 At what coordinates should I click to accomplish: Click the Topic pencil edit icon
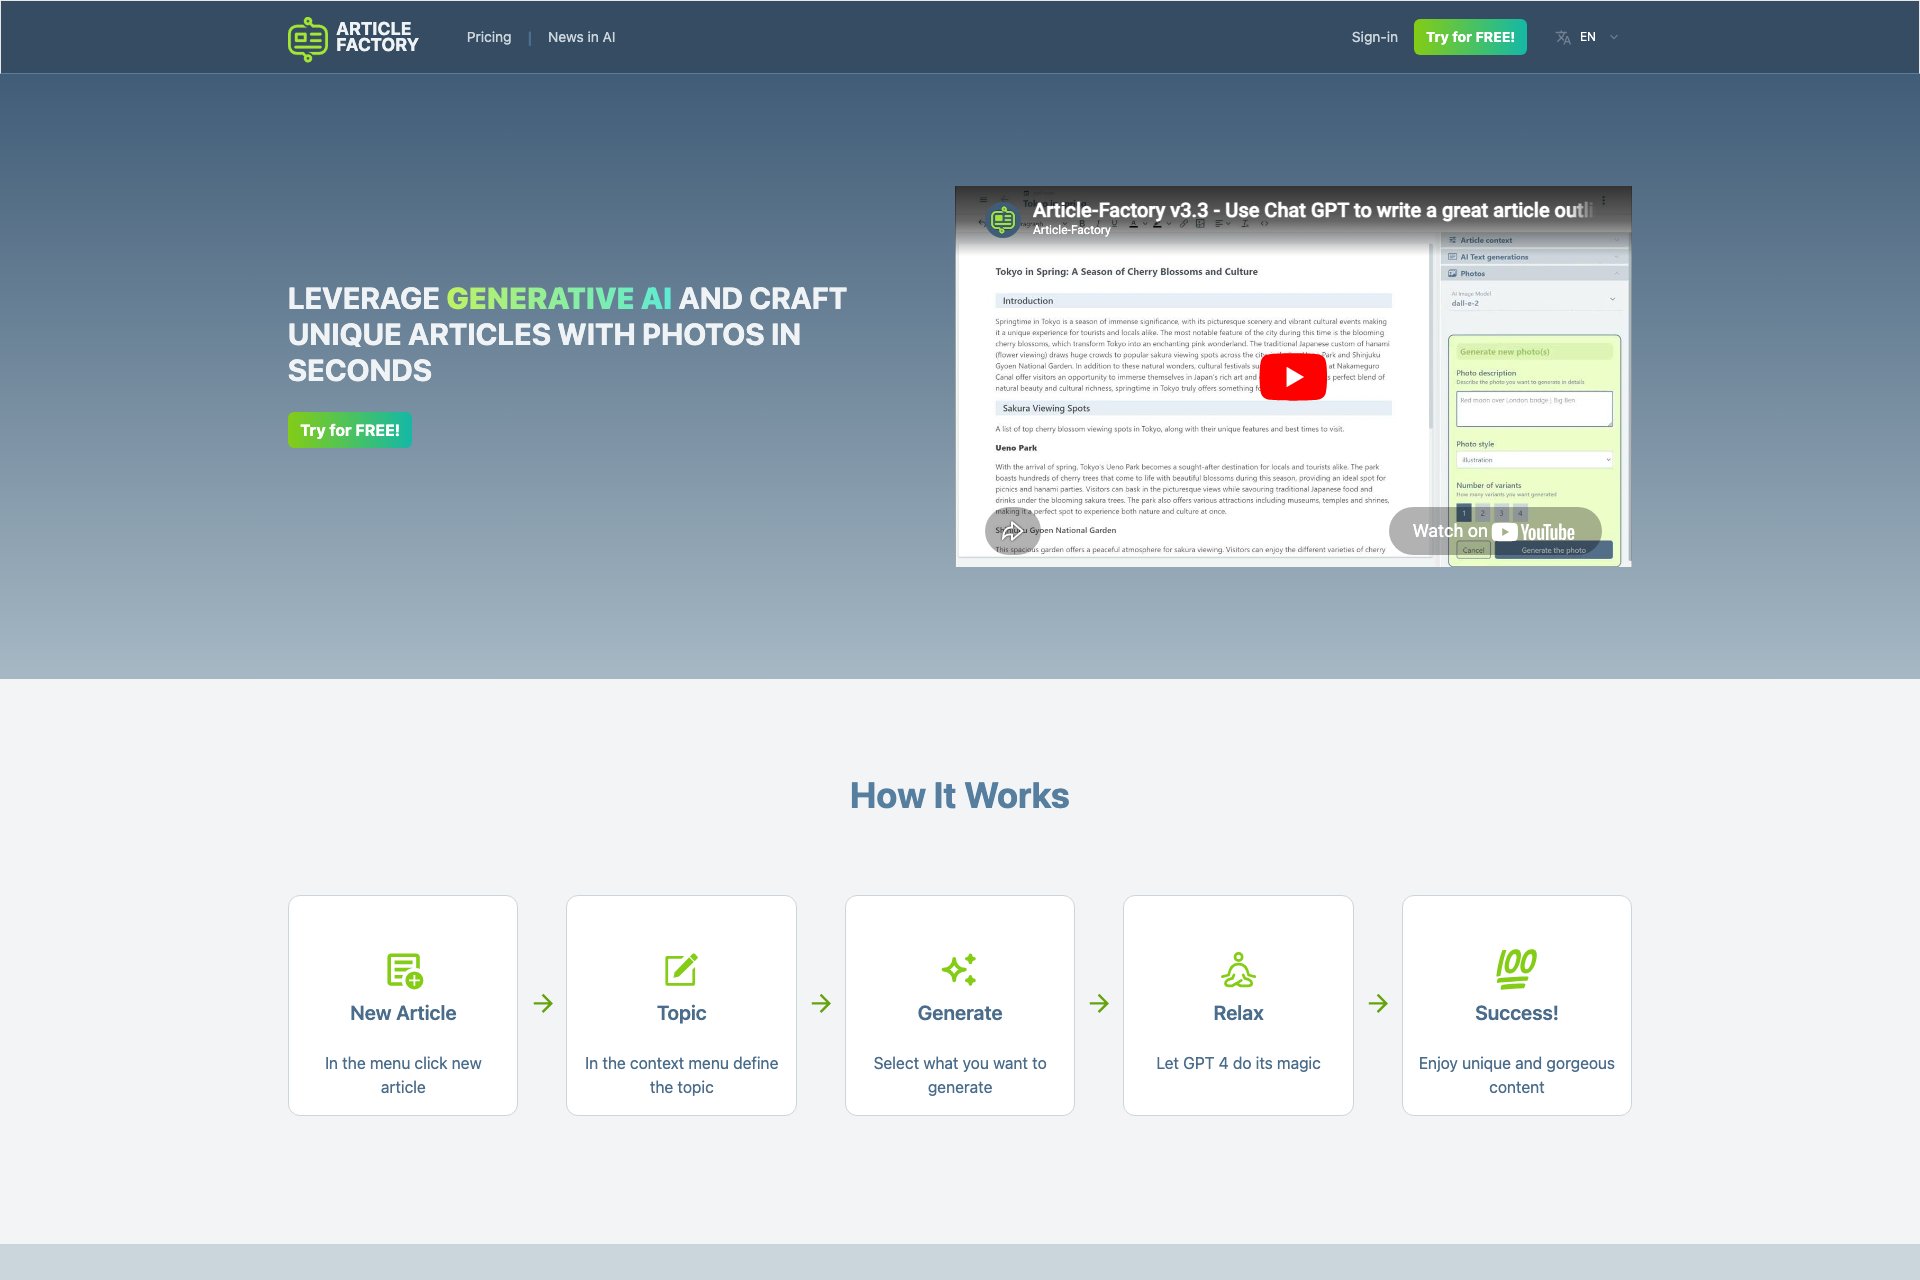click(x=681, y=970)
